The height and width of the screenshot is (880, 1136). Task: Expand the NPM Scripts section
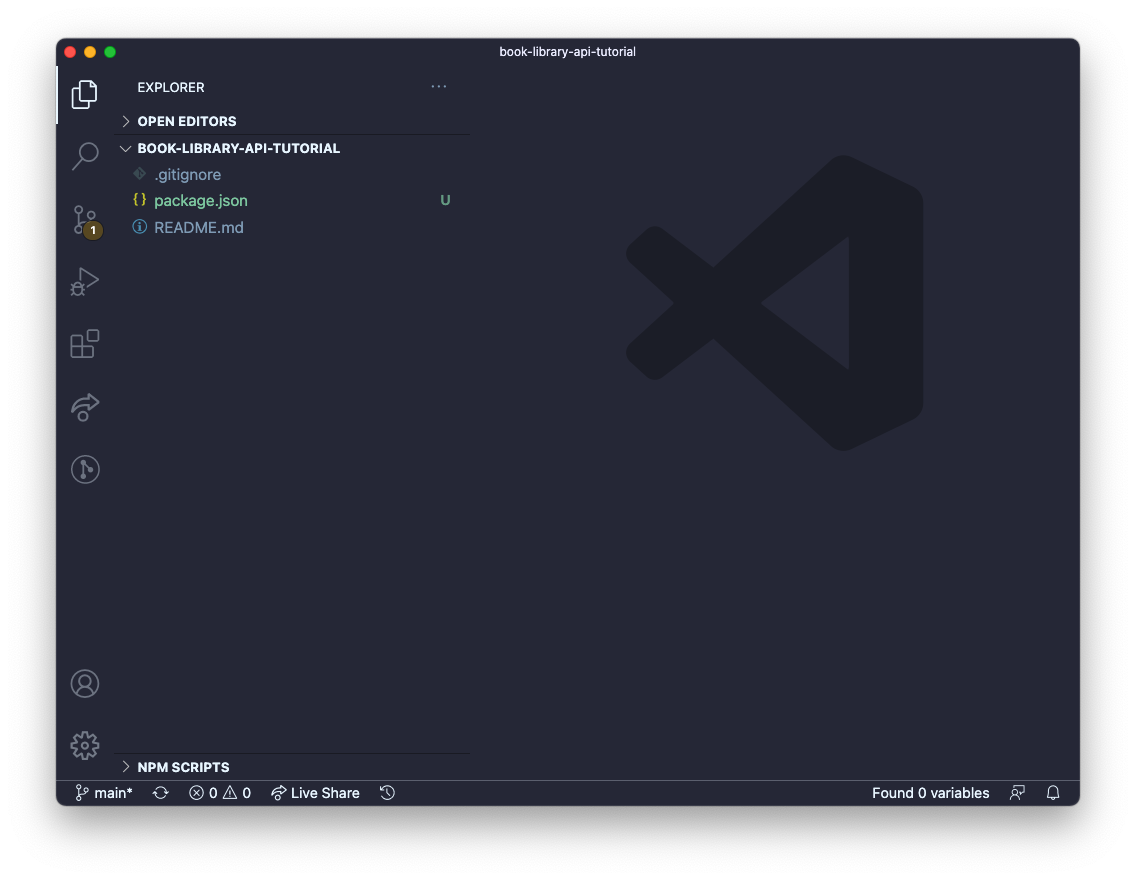(292, 767)
